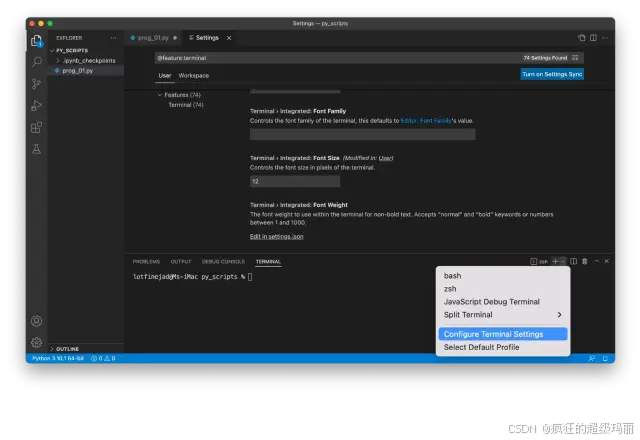Viewport: 640px width, 440px height.
Task: Click the Turn on Settings Sync button
Action: click(552, 74)
